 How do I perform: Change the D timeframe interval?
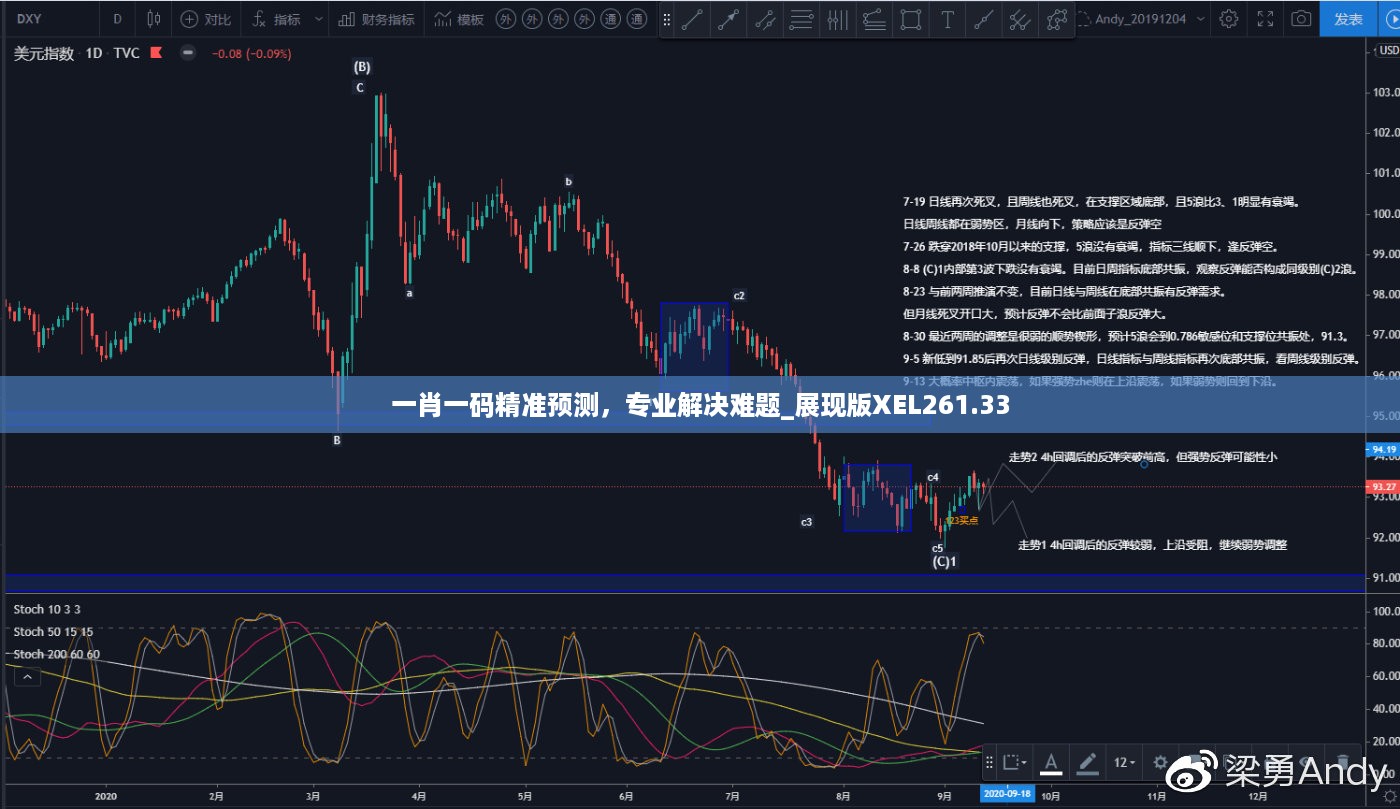pyautogui.click(x=117, y=19)
